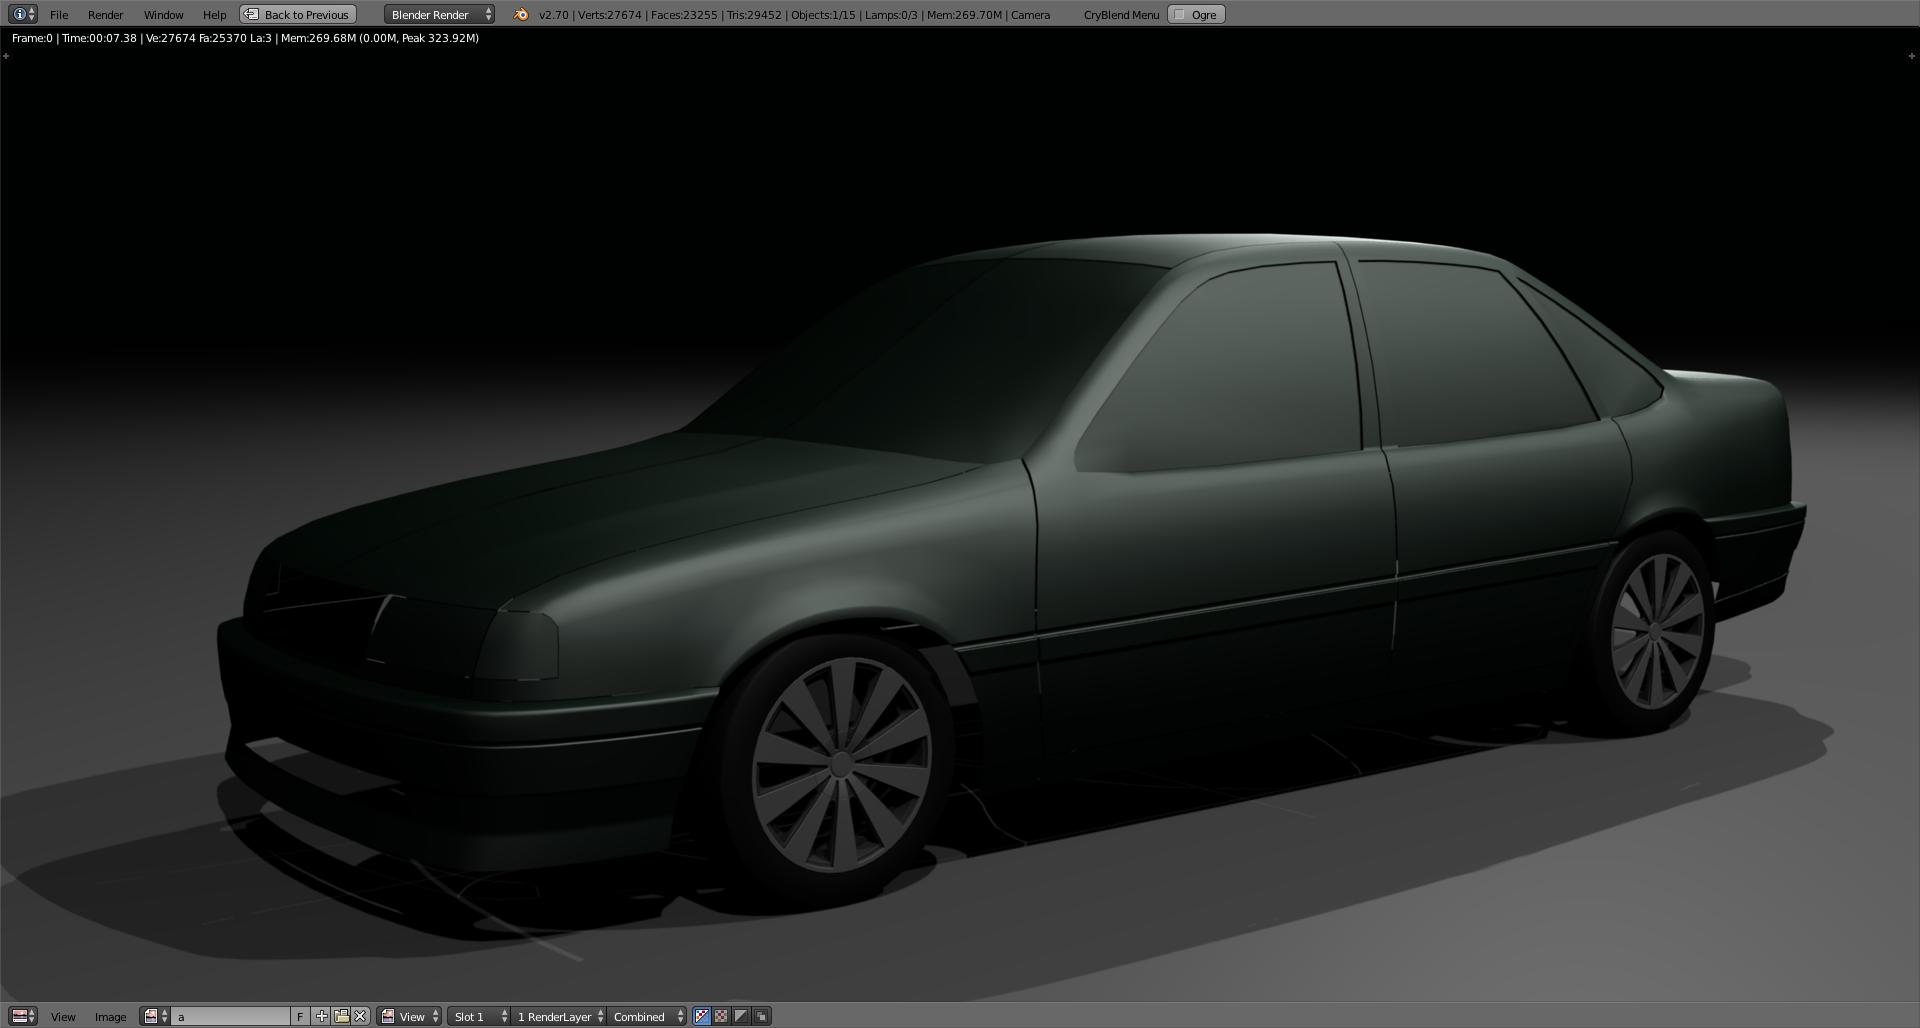Click the Blender logo icon
The height and width of the screenshot is (1028, 1920).
tap(520, 15)
